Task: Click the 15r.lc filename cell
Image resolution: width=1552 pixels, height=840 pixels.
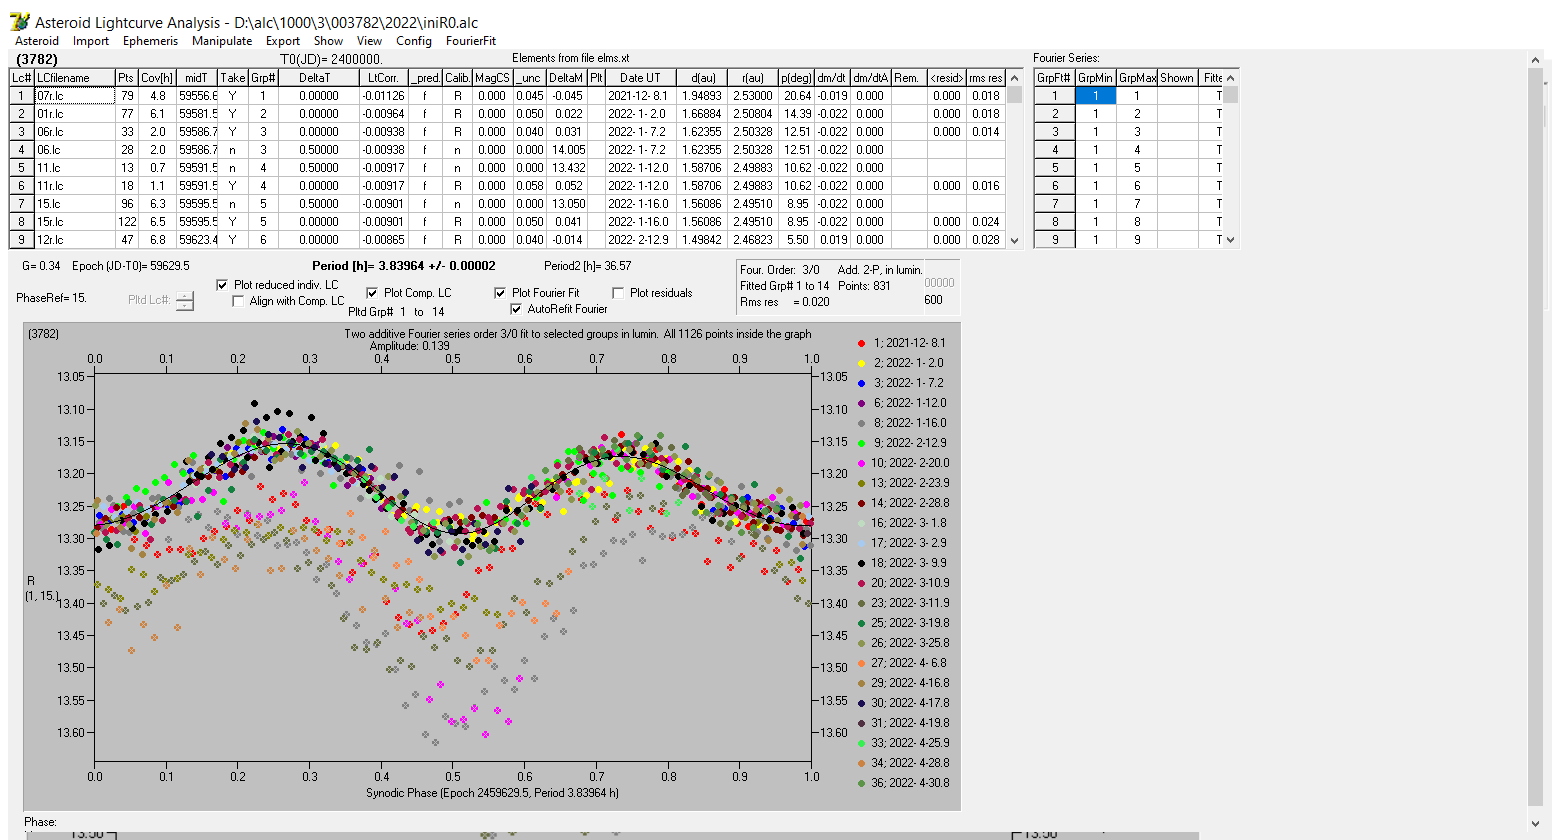Action: coord(74,222)
